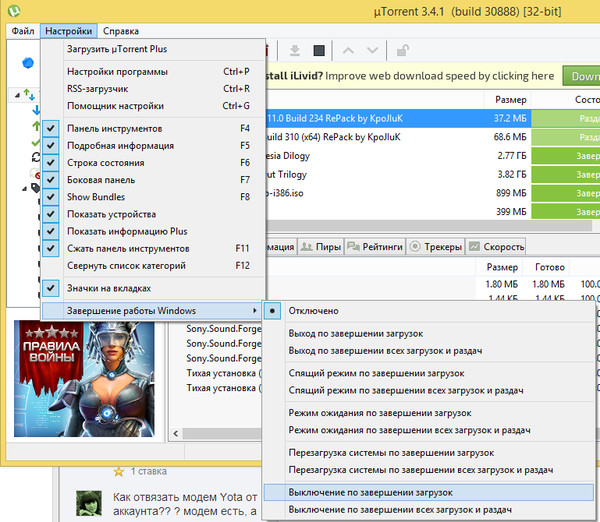The width and height of the screenshot is (600, 522).
Task: Open Помощник настройки
Action: (x=153, y=106)
